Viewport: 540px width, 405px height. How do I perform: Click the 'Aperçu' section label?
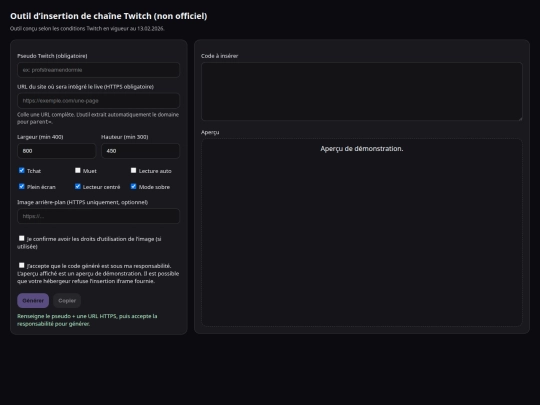[x=210, y=132]
